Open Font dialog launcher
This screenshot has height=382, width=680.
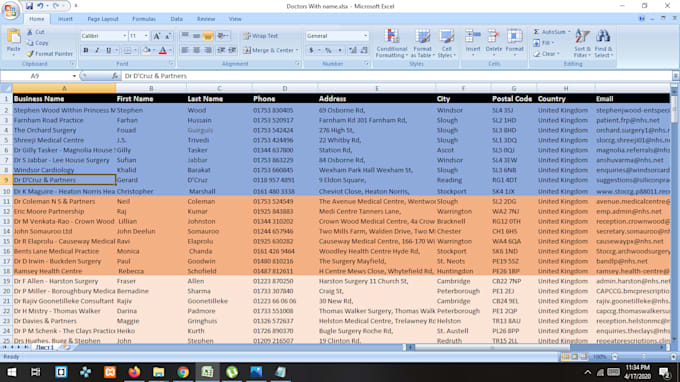(171, 64)
